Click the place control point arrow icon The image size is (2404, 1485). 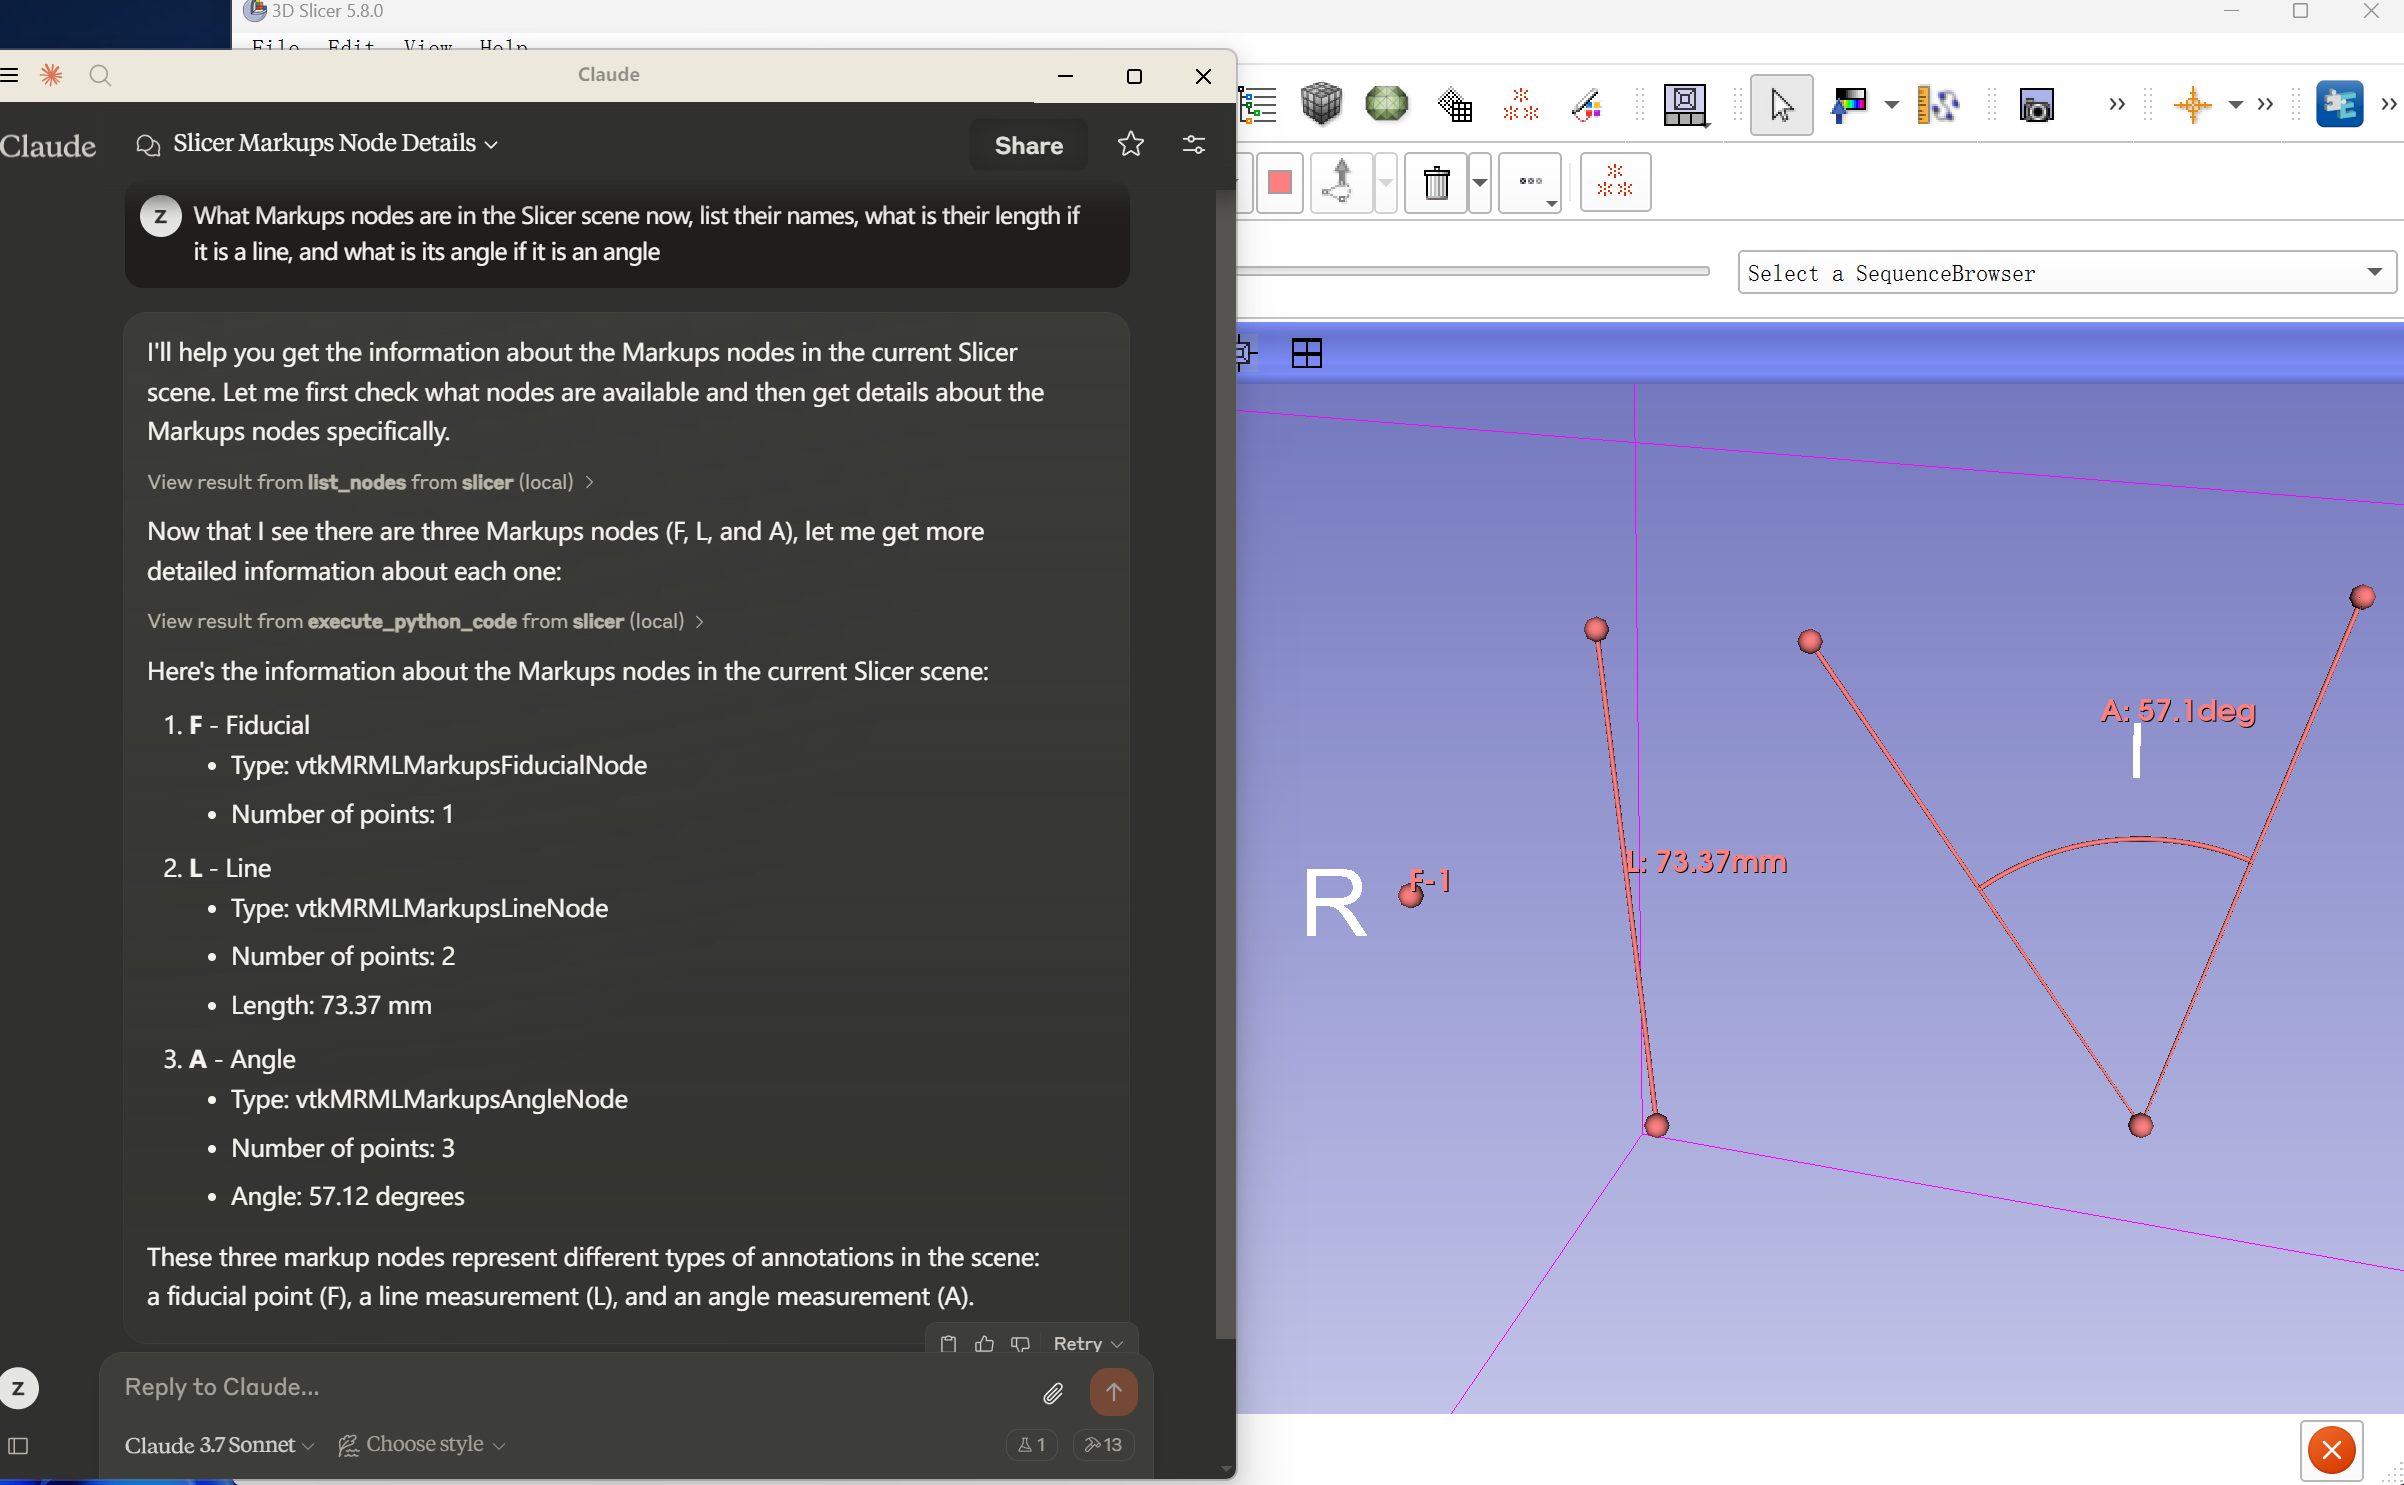click(x=1339, y=182)
